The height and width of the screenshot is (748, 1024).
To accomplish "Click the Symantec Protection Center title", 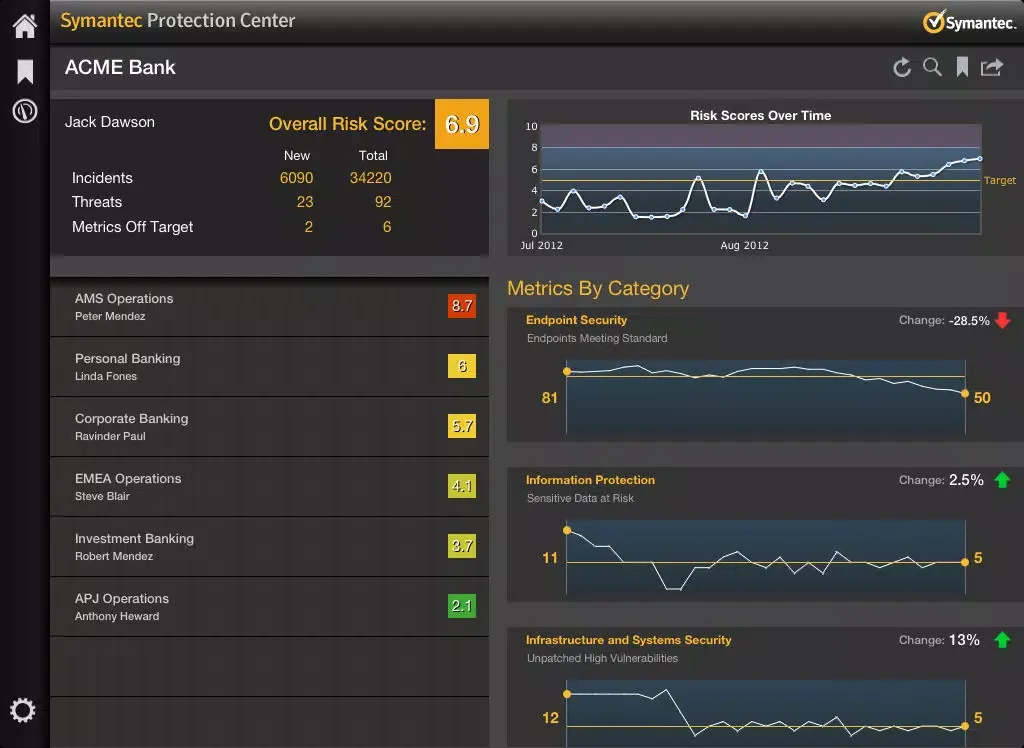I will pos(178,20).
